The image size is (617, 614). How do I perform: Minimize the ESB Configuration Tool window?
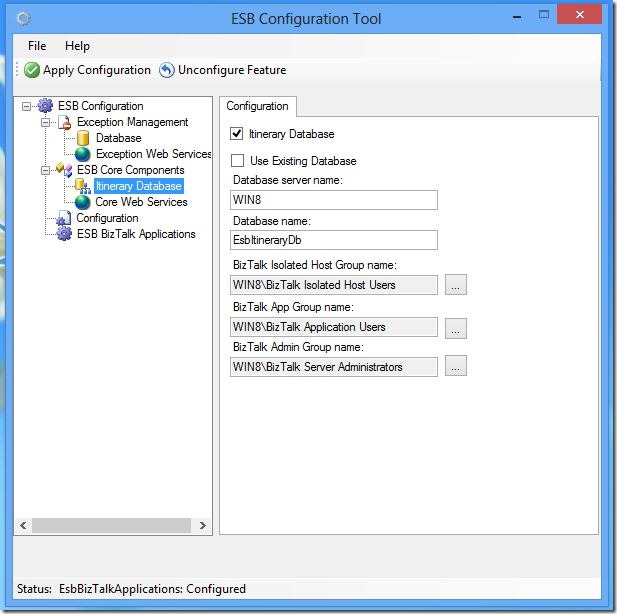pyautogui.click(x=517, y=17)
